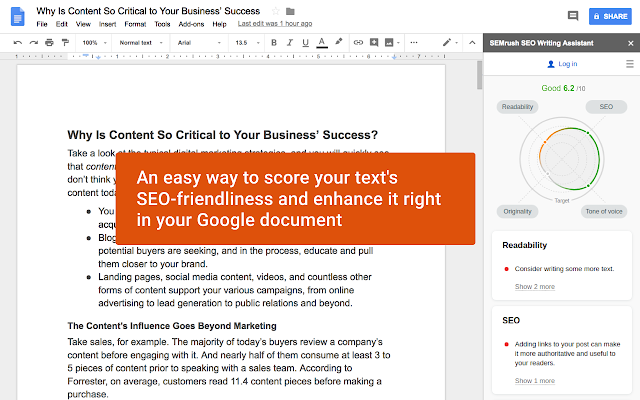Click the circular score radar chart
Viewport: 640px width, 400px height.
click(562, 160)
